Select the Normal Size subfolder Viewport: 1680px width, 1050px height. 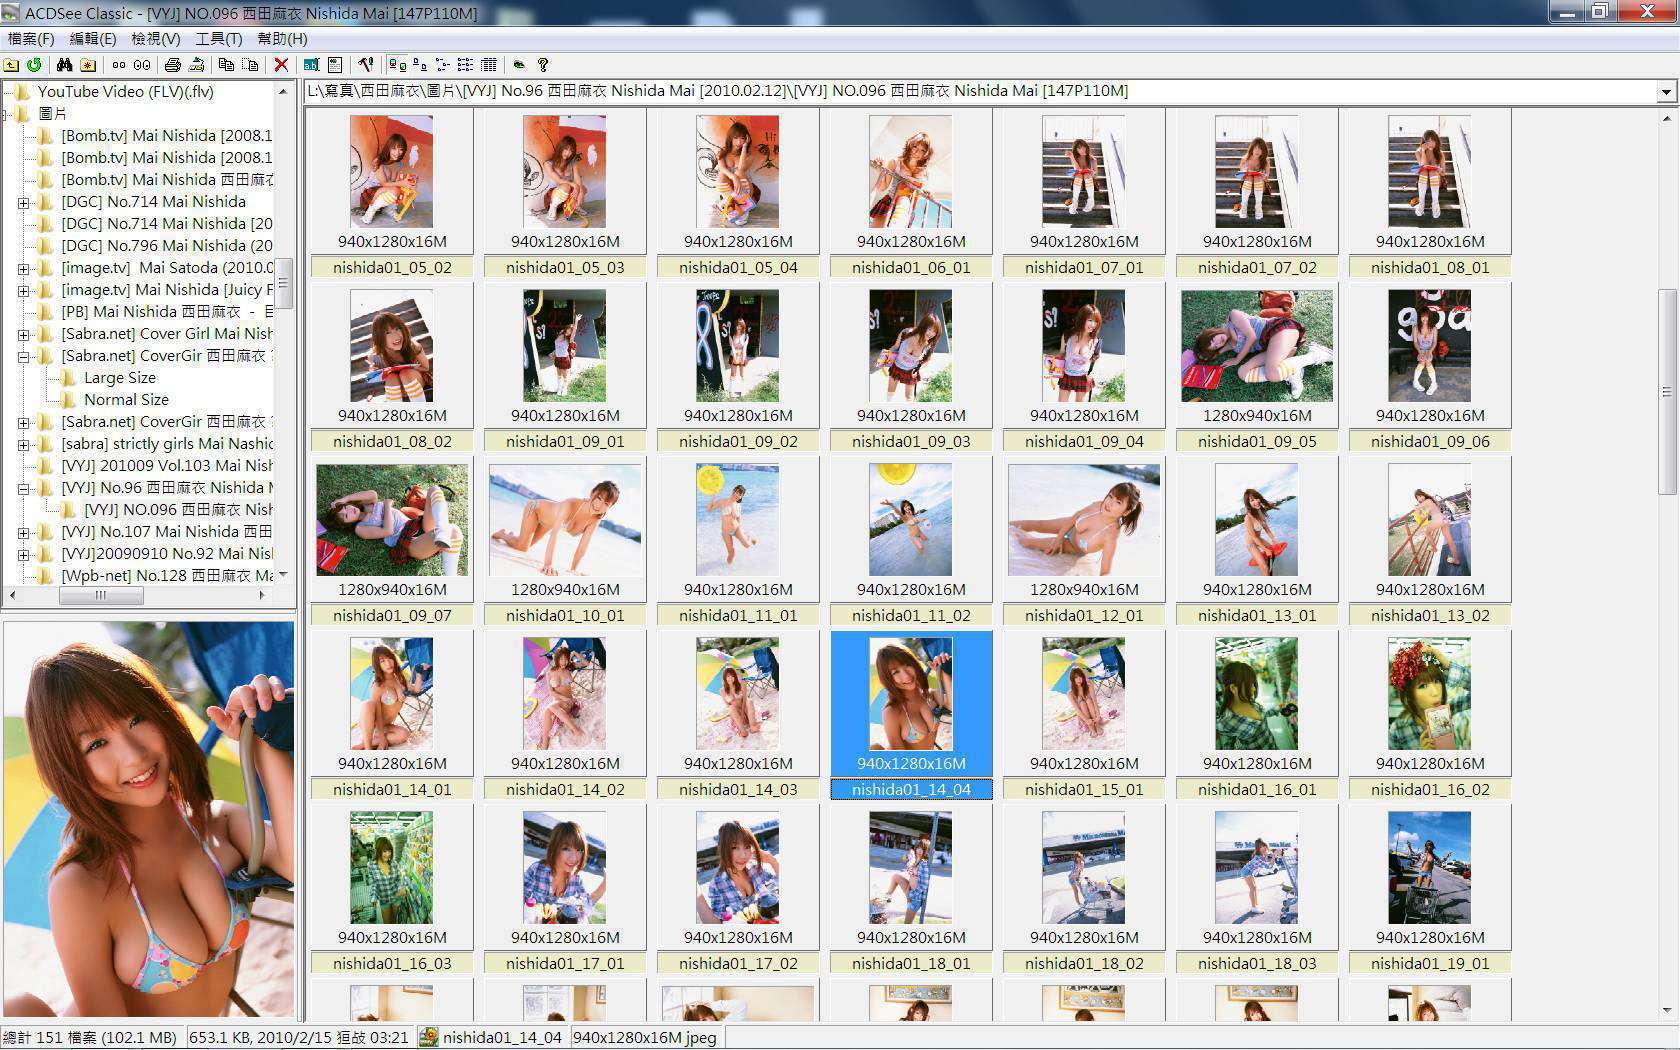pyautogui.click(x=127, y=400)
